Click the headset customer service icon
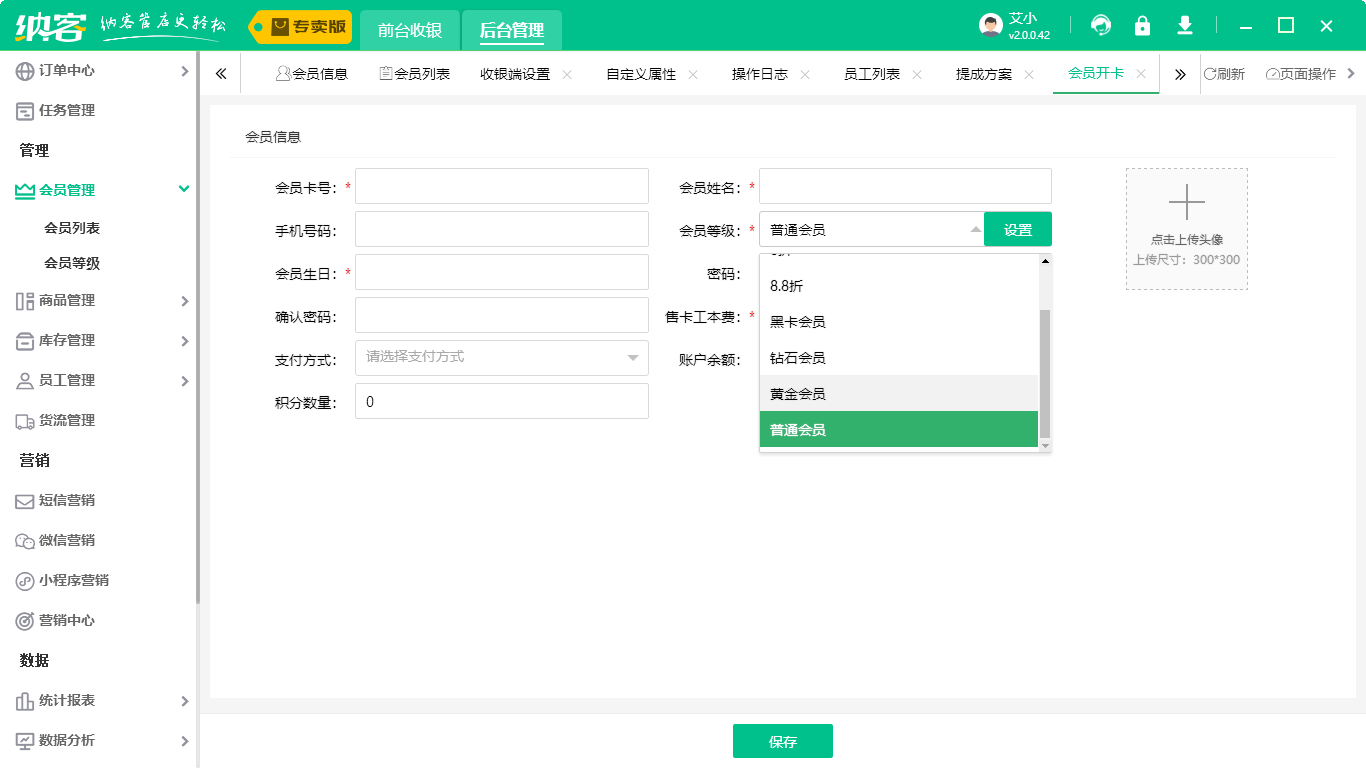The image size is (1366, 768). click(1101, 26)
